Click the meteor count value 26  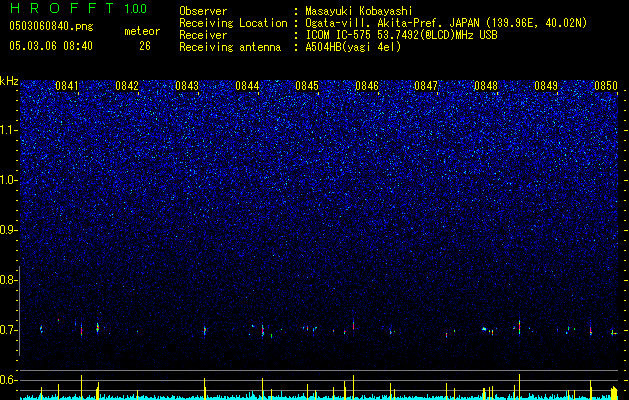pyautogui.click(x=145, y=46)
